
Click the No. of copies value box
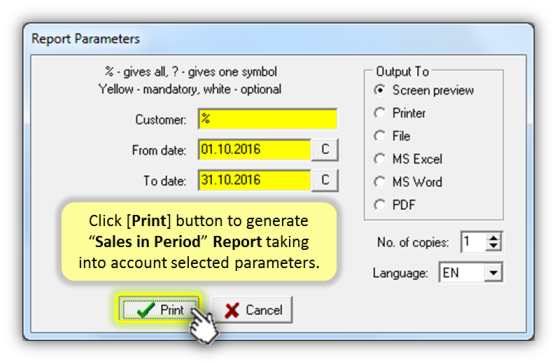tap(474, 242)
